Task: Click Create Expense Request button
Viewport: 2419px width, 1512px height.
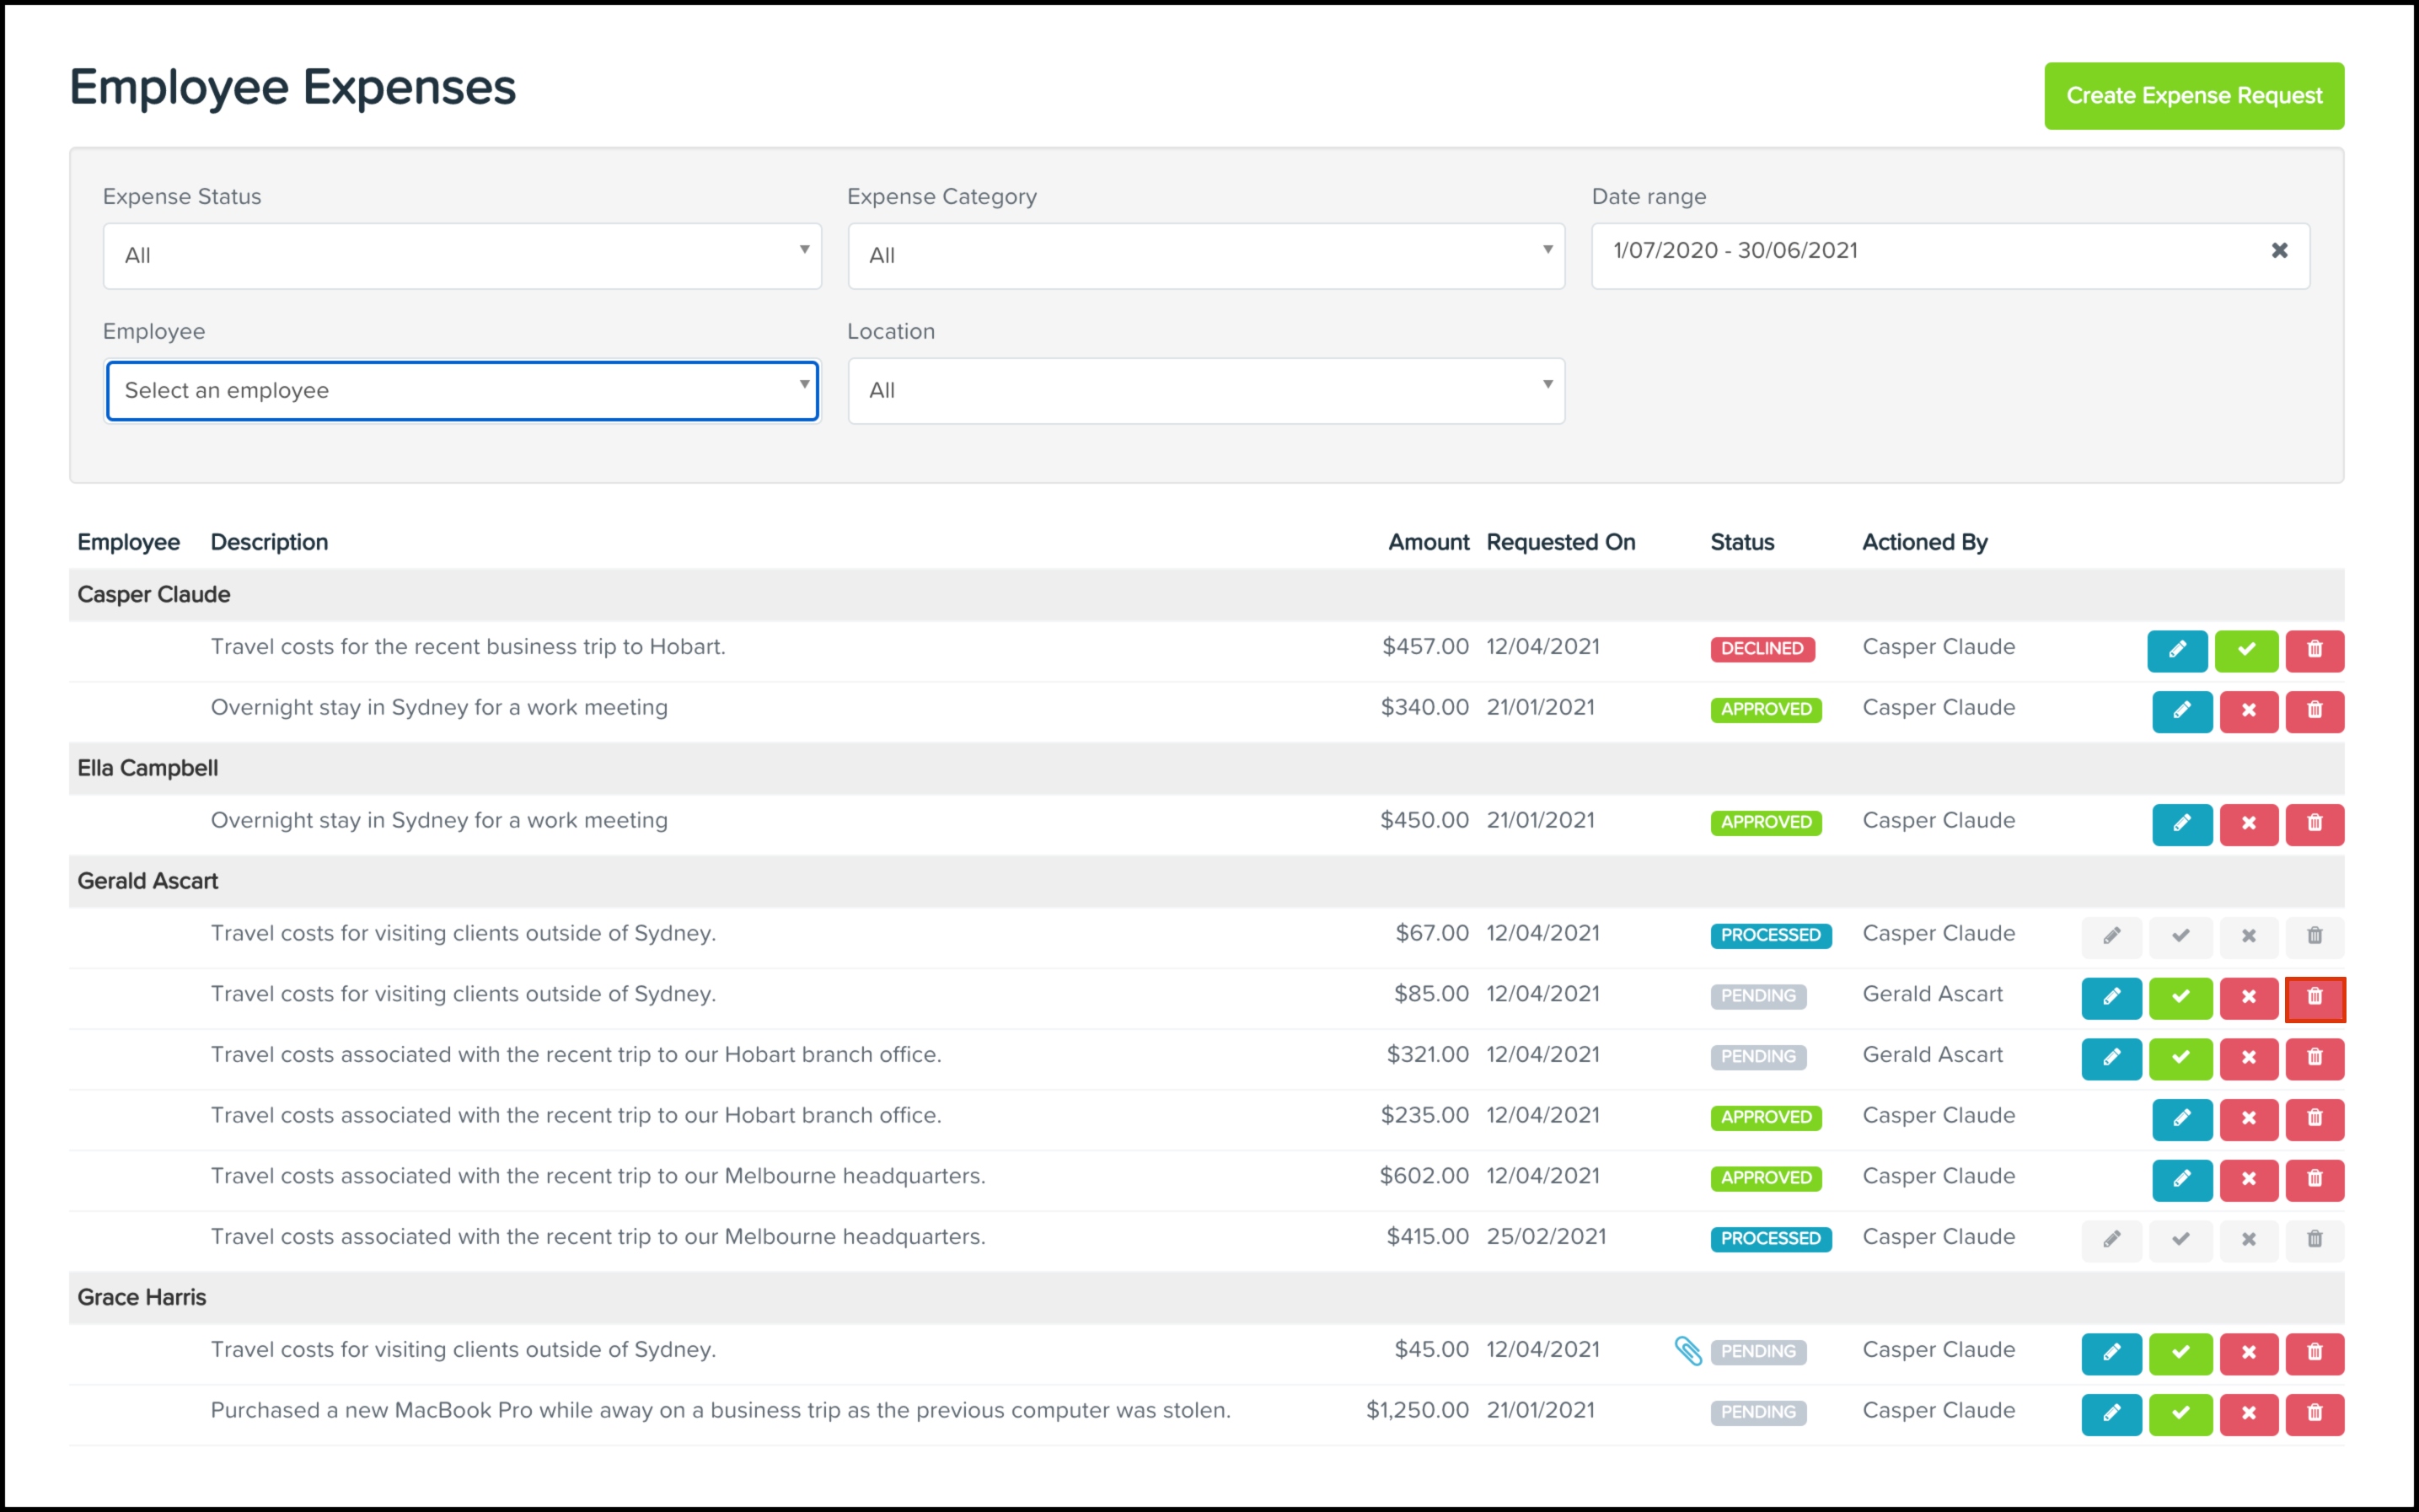Action: (x=2193, y=96)
